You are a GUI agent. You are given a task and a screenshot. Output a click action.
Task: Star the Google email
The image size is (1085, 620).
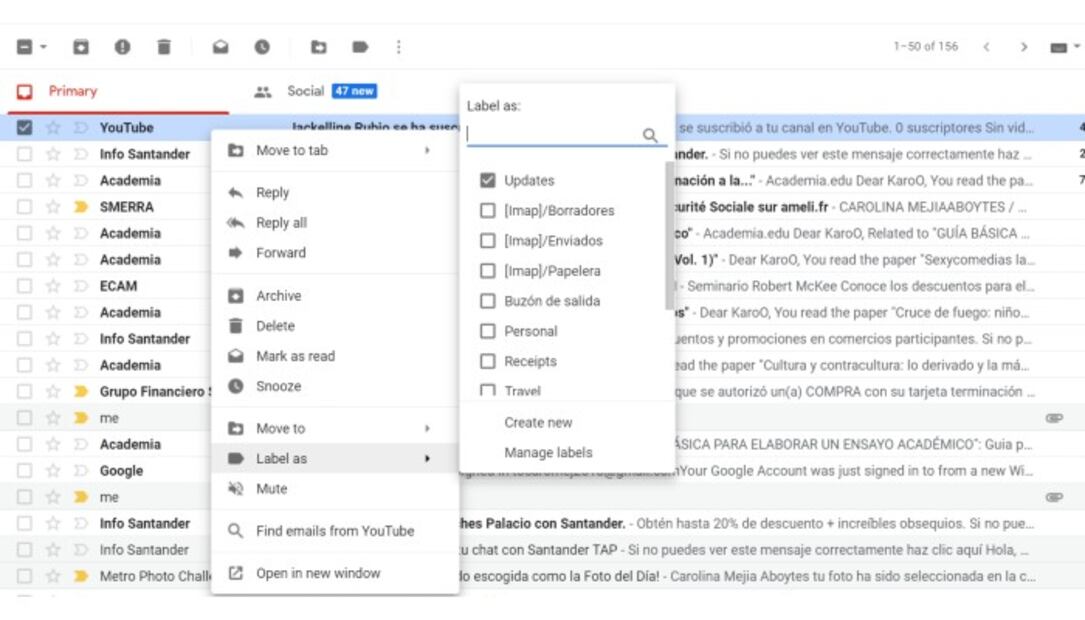tap(53, 471)
